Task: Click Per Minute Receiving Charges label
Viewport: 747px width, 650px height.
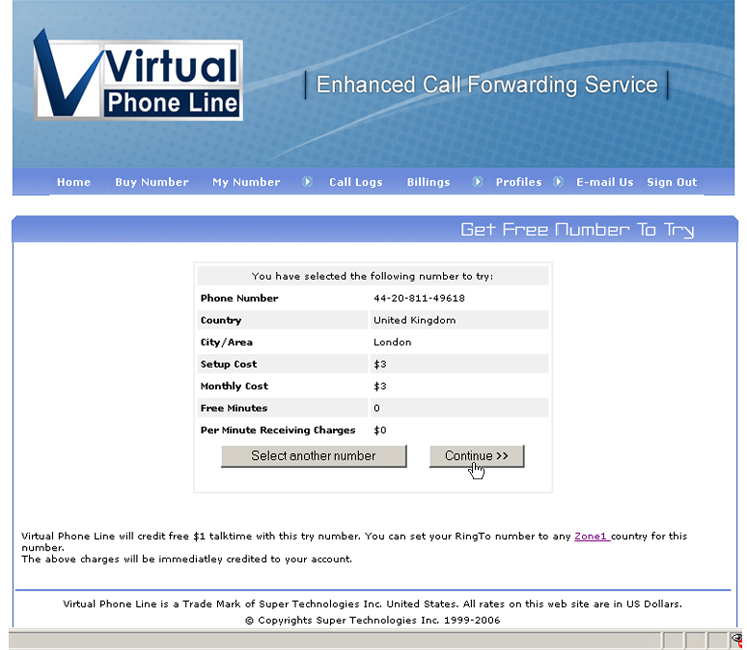Action: 278,430
